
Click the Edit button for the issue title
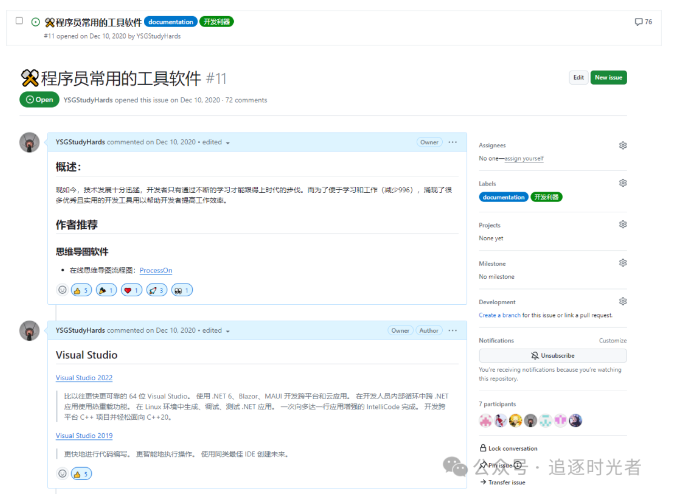click(x=579, y=78)
